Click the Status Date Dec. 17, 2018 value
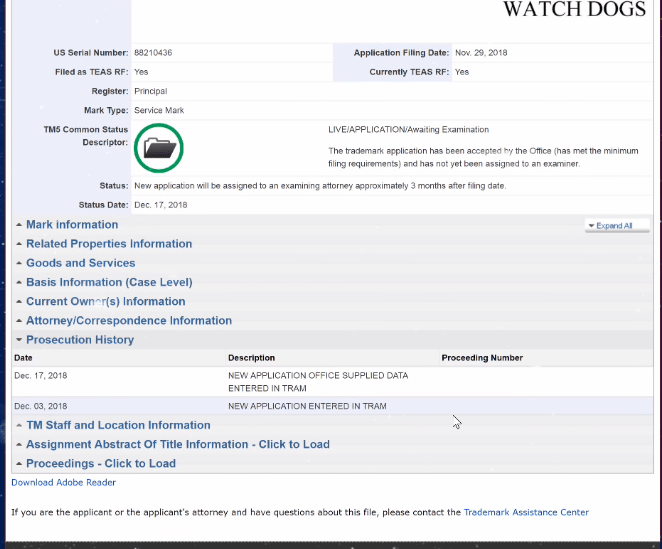This screenshot has width=662, height=549. pos(160,205)
